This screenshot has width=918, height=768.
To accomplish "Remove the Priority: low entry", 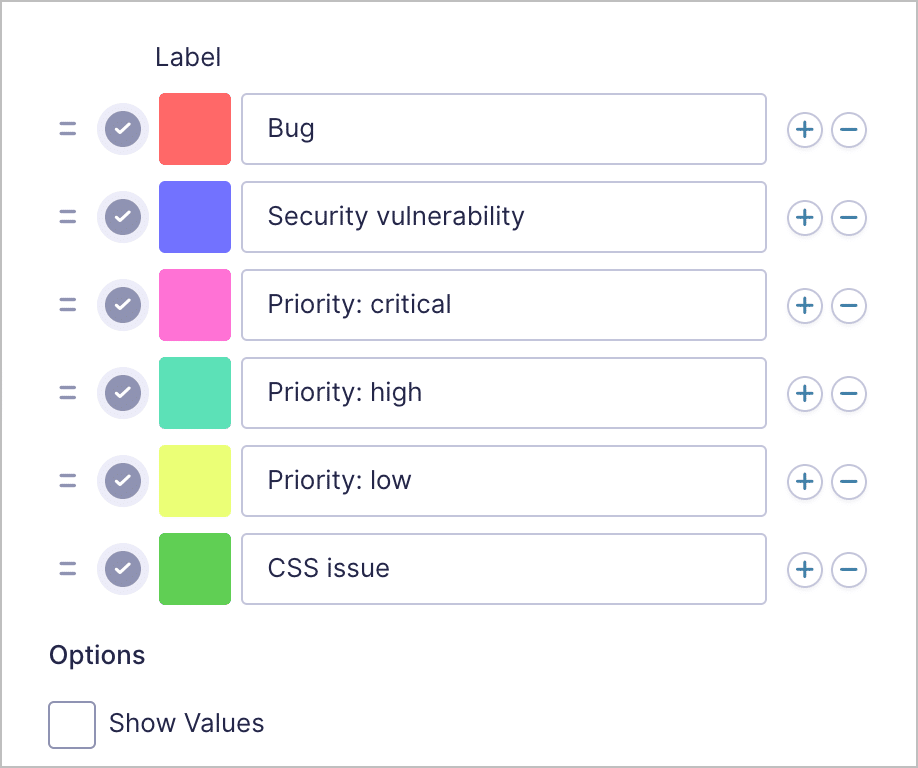I will point(848,481).
